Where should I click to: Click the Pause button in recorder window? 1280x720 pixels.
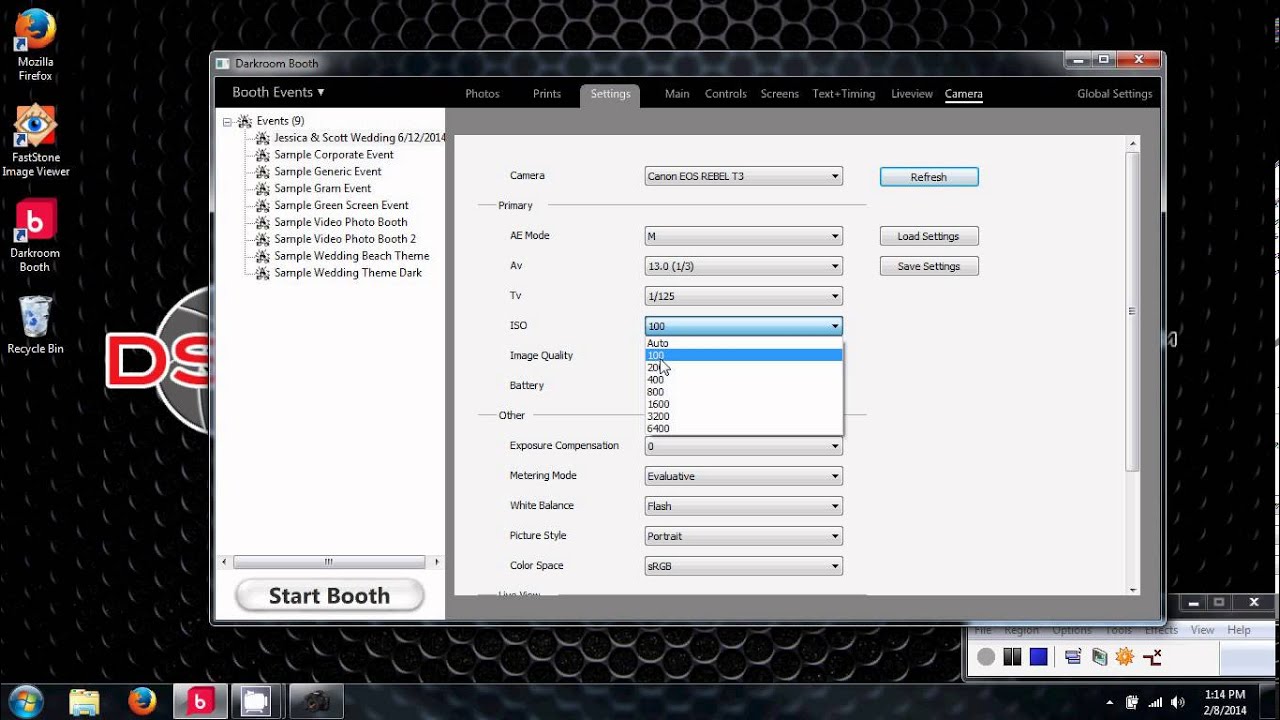pos(1012,657)
